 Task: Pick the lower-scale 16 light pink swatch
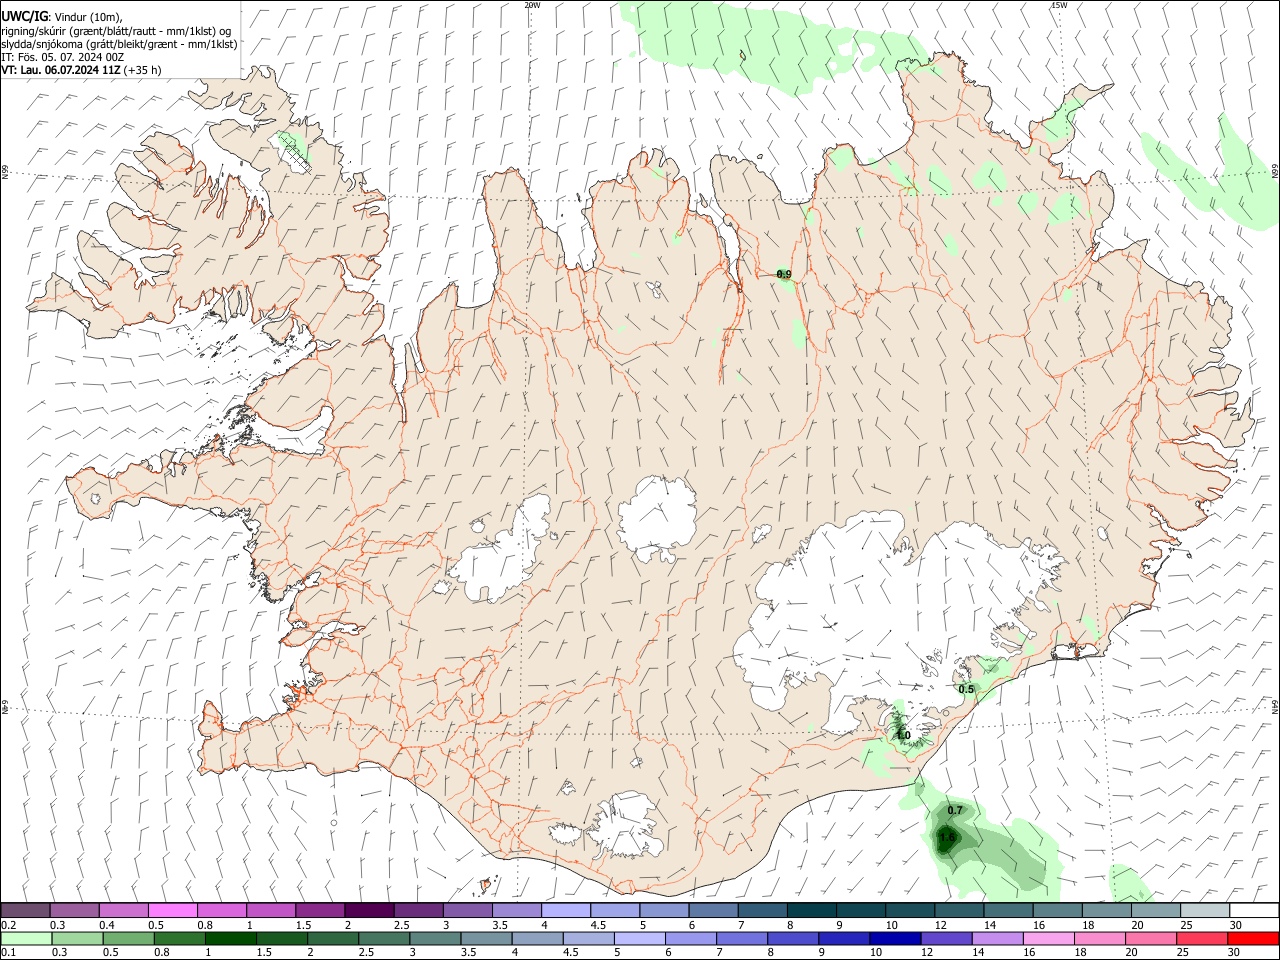click(x=1047, y=938)
